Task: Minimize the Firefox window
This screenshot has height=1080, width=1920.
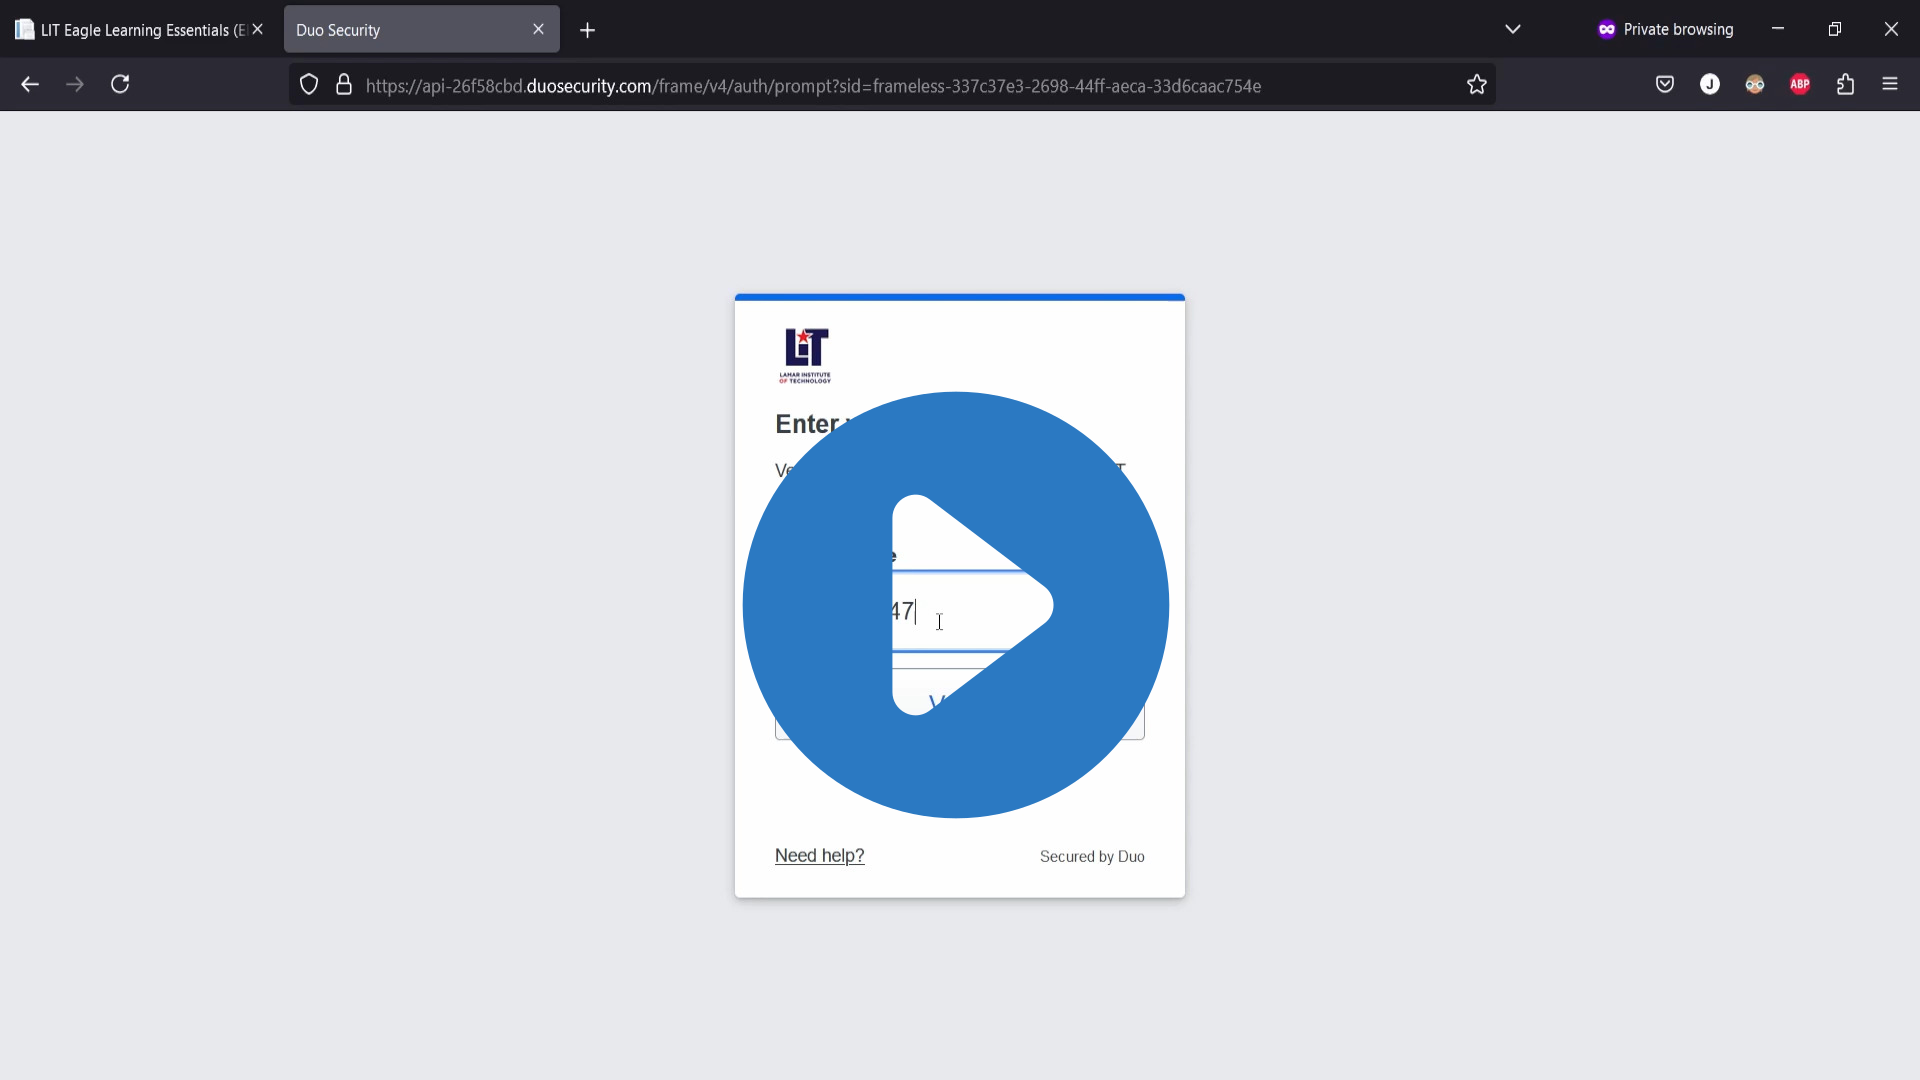Action: [1778, 29]
